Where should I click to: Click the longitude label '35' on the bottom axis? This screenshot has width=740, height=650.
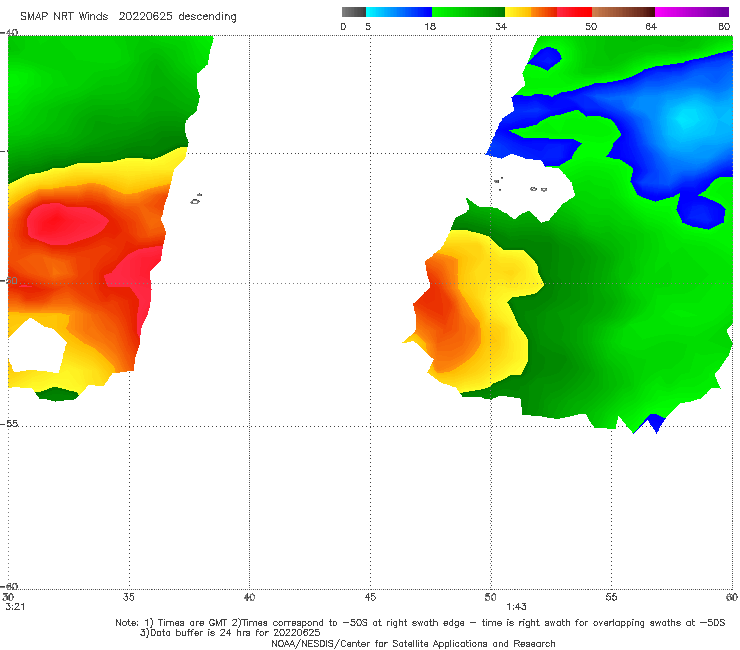[128, 598]
